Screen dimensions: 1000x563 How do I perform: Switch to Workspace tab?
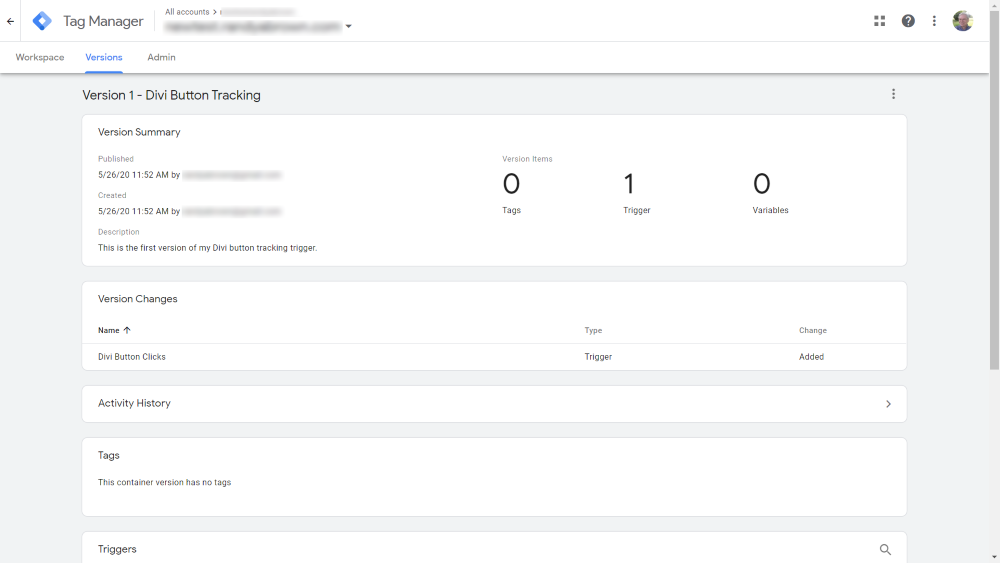[x=40, y=57]
